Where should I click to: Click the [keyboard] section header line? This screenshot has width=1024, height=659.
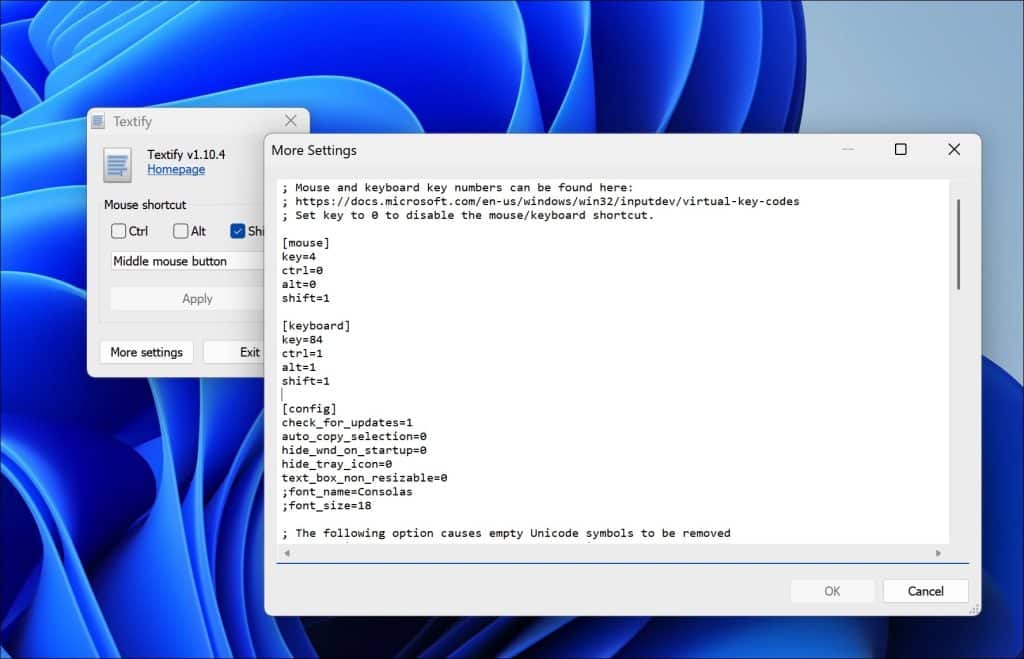[316, 325]
